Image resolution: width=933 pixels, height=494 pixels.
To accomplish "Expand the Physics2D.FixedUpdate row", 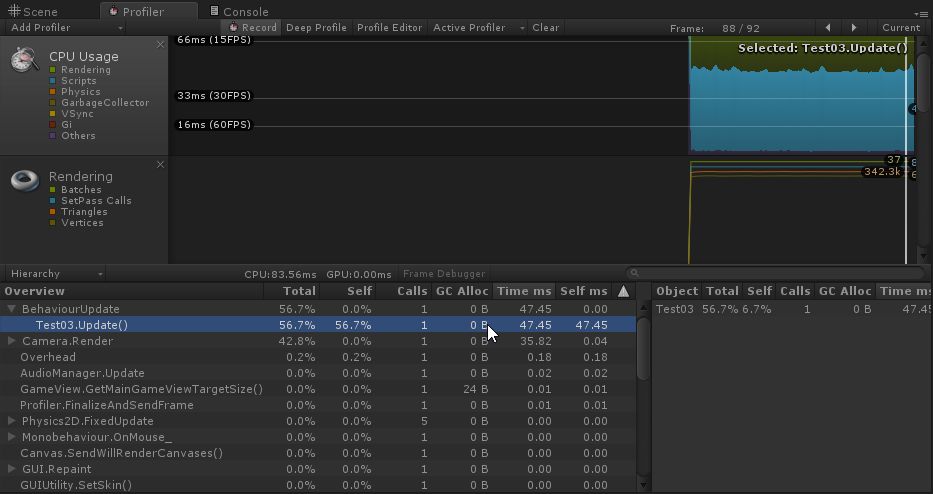I will (x=11, y=421).
